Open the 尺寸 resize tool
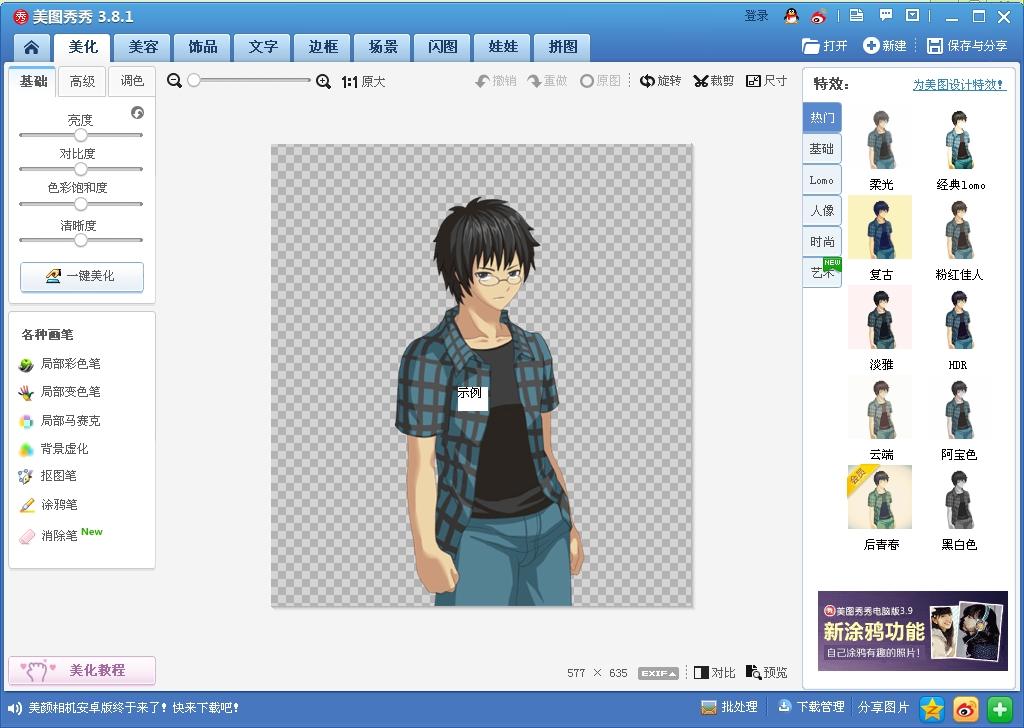The height and width of the screenshot is (728, 1024). [766, 81]
